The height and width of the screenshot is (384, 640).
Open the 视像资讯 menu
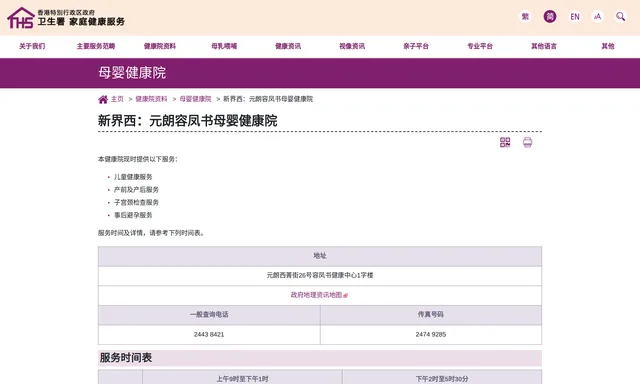[x=352, y=46]
